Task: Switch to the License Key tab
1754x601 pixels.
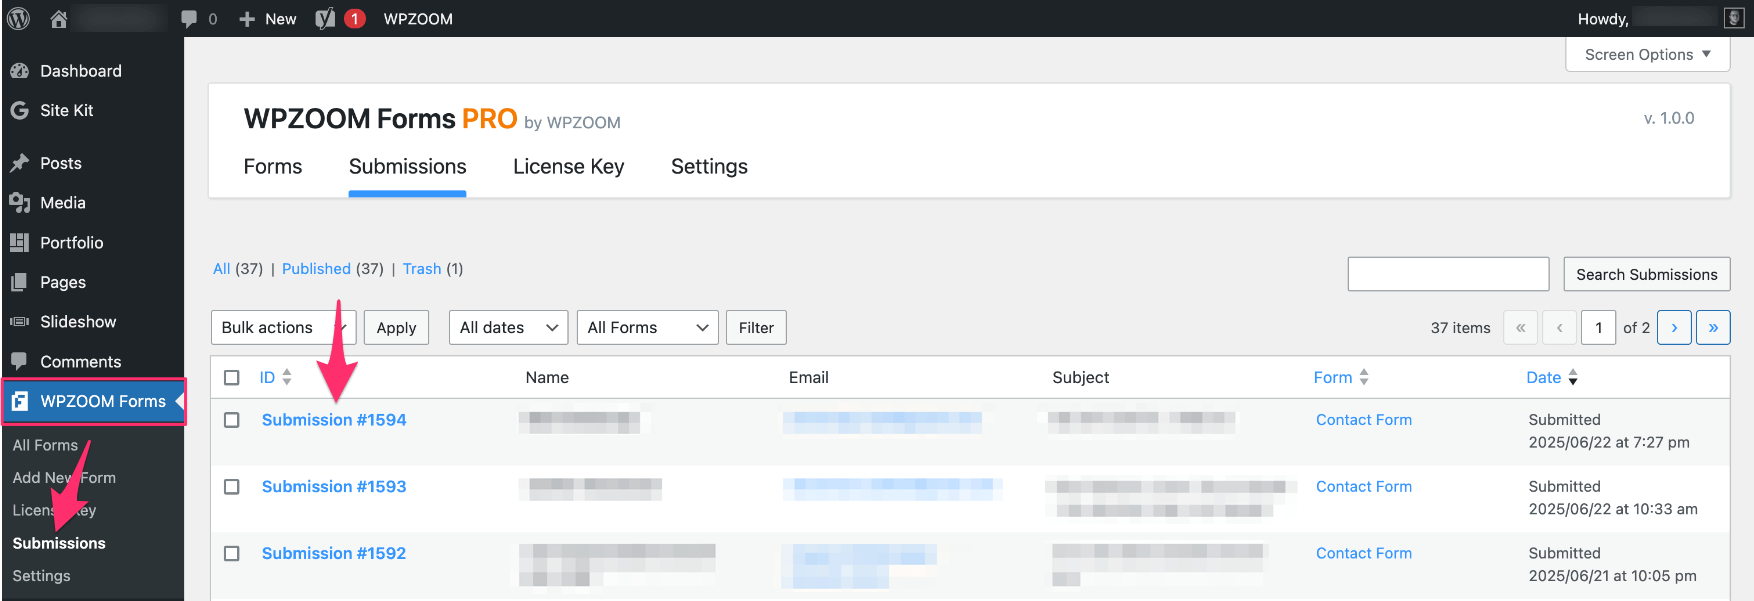Action: 568,166
